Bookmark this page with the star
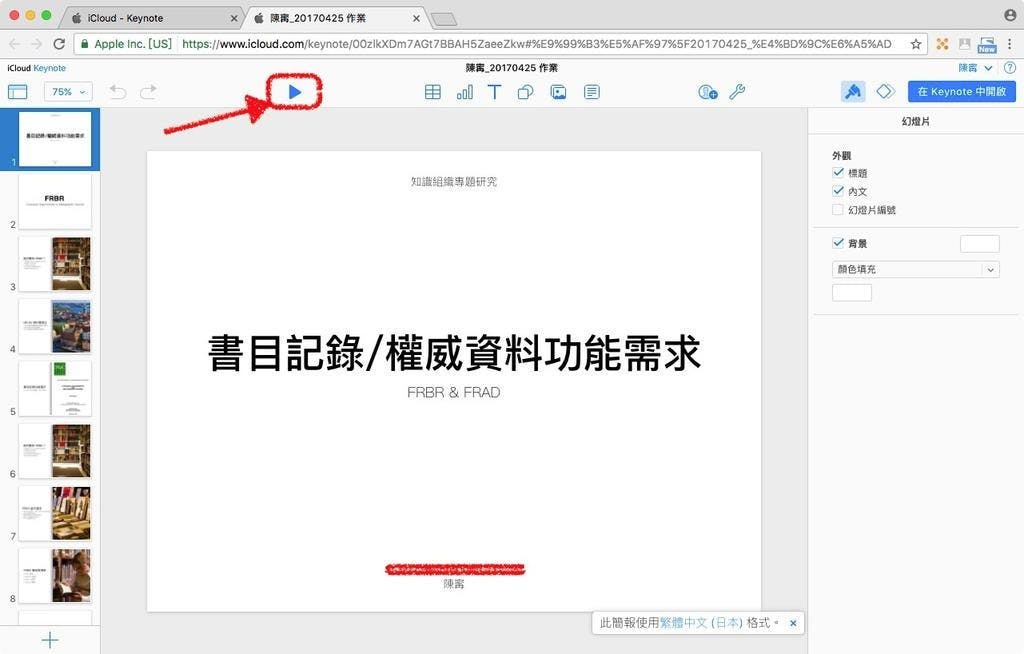Viewport: 1024px width, 654px height. 916,44
